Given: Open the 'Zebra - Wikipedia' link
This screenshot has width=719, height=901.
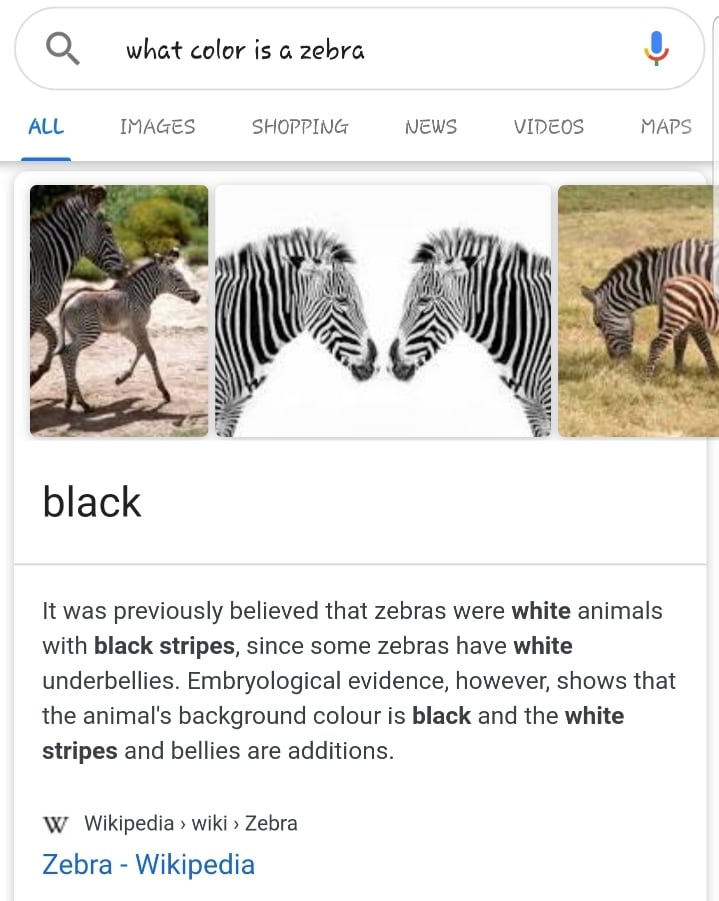Looking at the screenshot, I should pyautogui.click(x=148, y=864).
